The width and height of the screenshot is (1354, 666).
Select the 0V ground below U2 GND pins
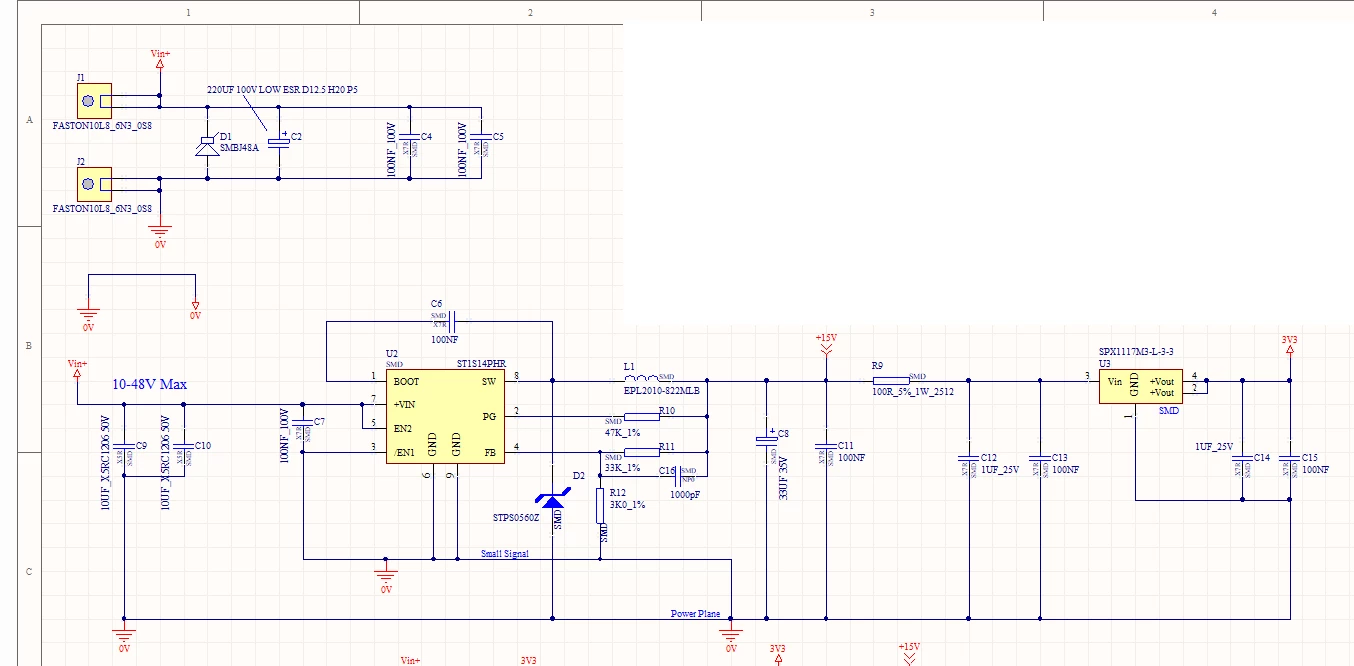coord(386,578)
